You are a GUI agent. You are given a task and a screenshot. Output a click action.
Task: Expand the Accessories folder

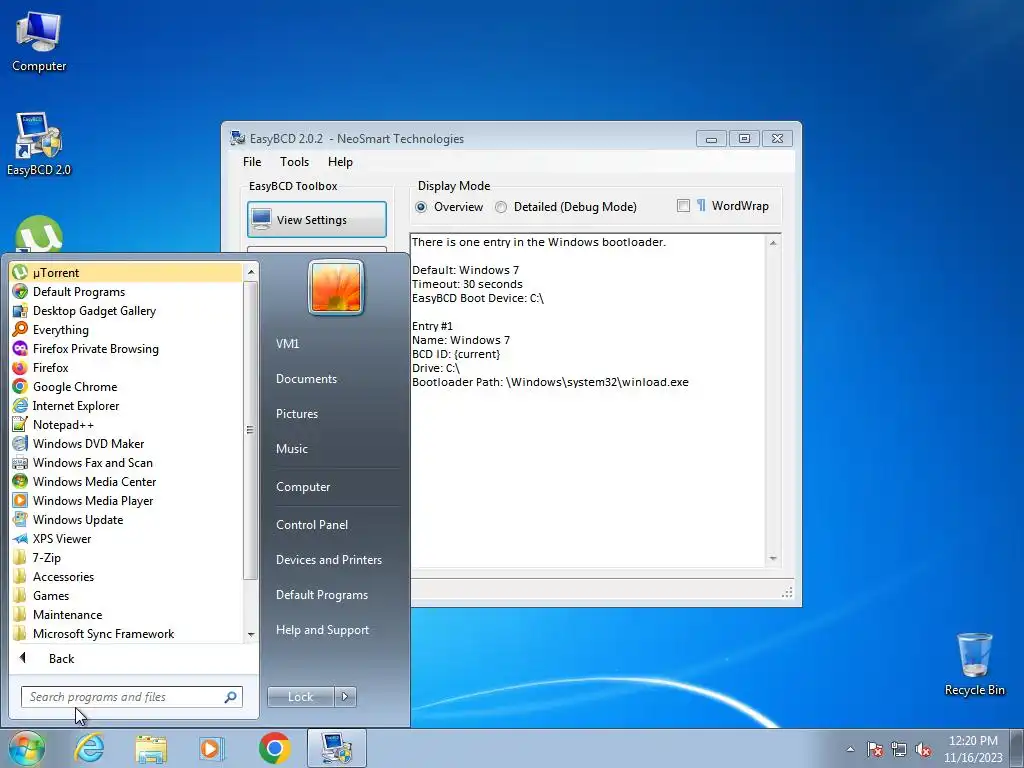pos(126,576)
